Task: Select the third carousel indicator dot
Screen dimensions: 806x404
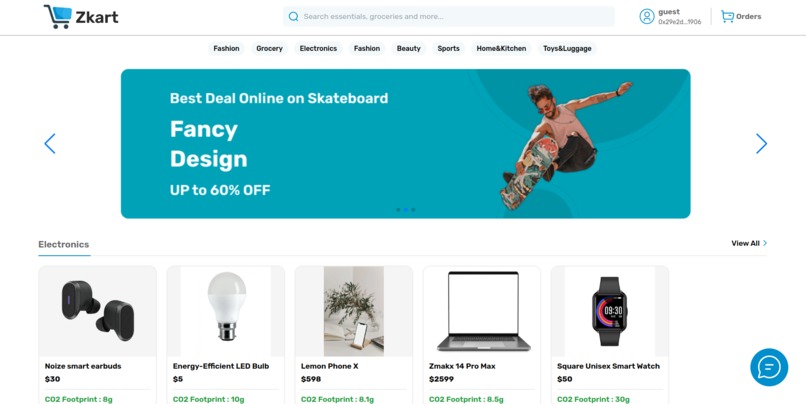Action: 413,210
